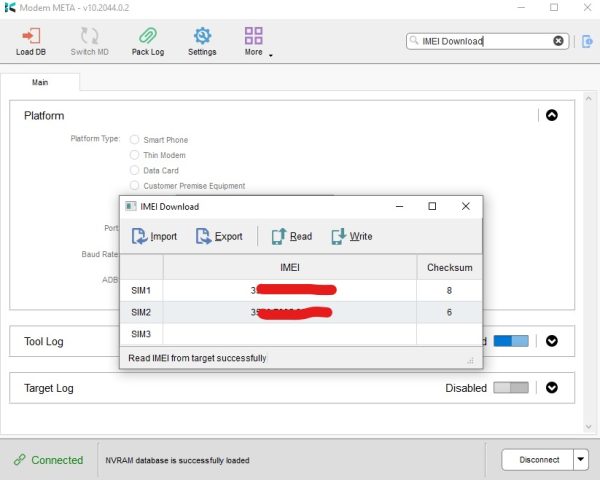Open the Disconnect dropdown arrow

click(580, 460)
